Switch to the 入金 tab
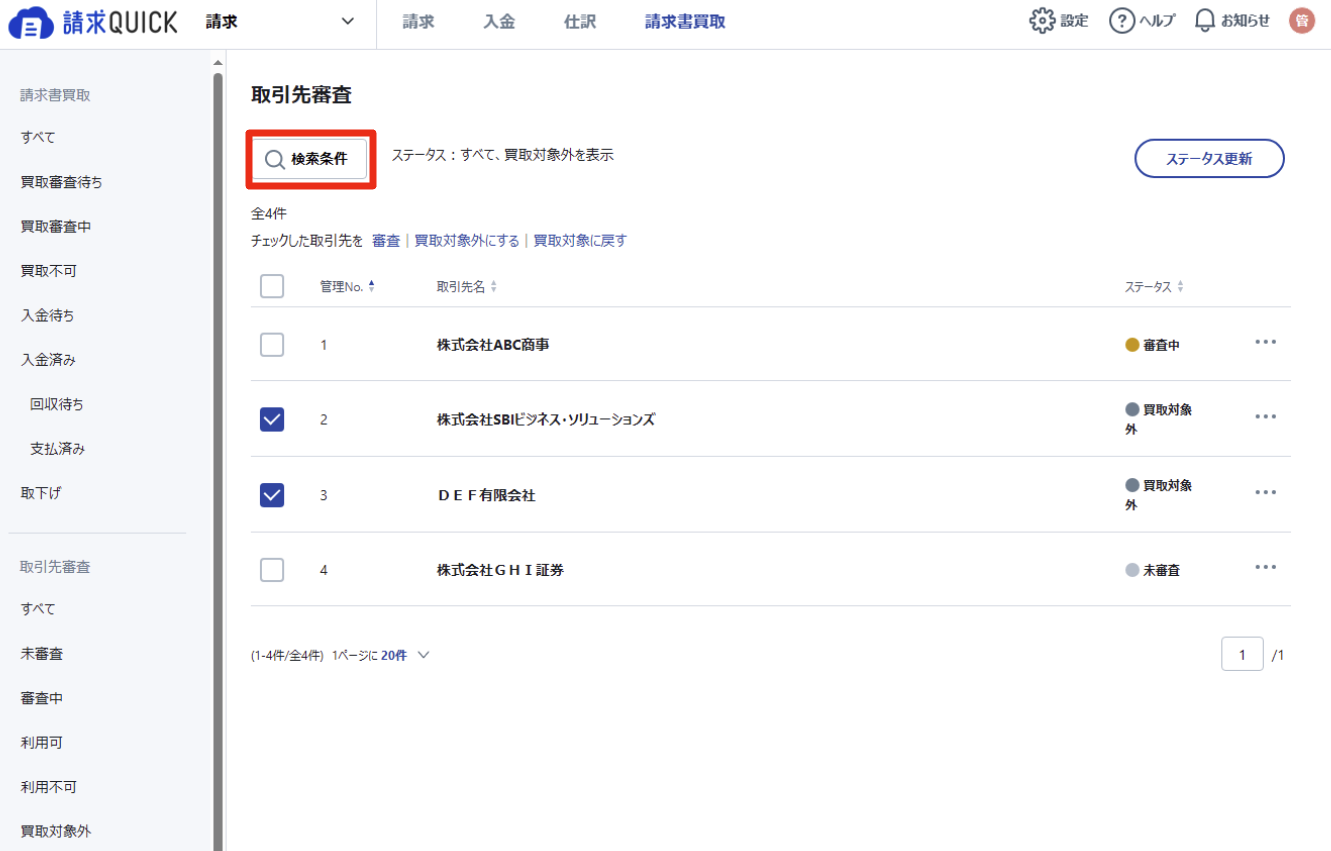Image resolution: width=1331 pixels, height=851 pixels. [499, 21]
